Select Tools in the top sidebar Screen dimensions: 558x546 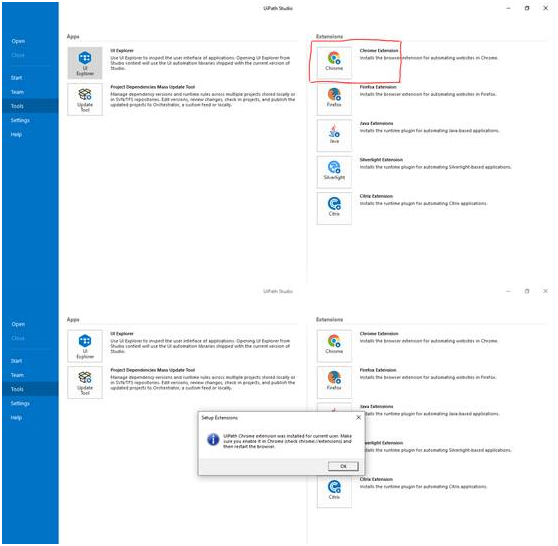[30, 106]
